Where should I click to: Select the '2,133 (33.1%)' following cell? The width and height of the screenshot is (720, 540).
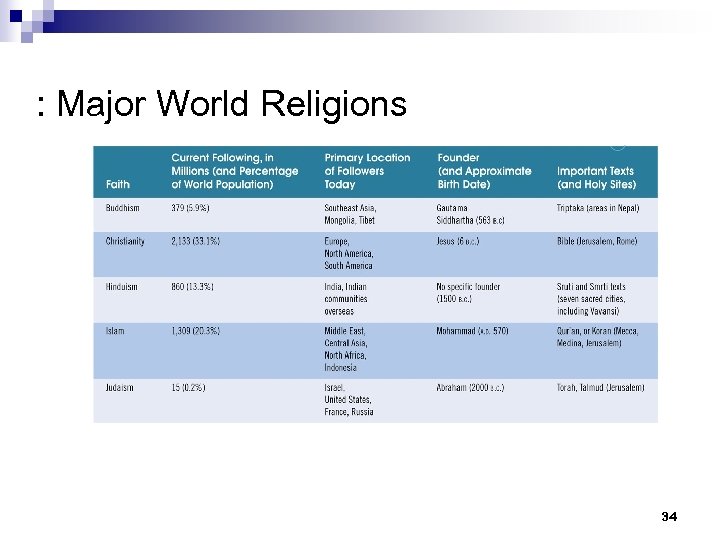pyautogui.click(x=196, y=242)
